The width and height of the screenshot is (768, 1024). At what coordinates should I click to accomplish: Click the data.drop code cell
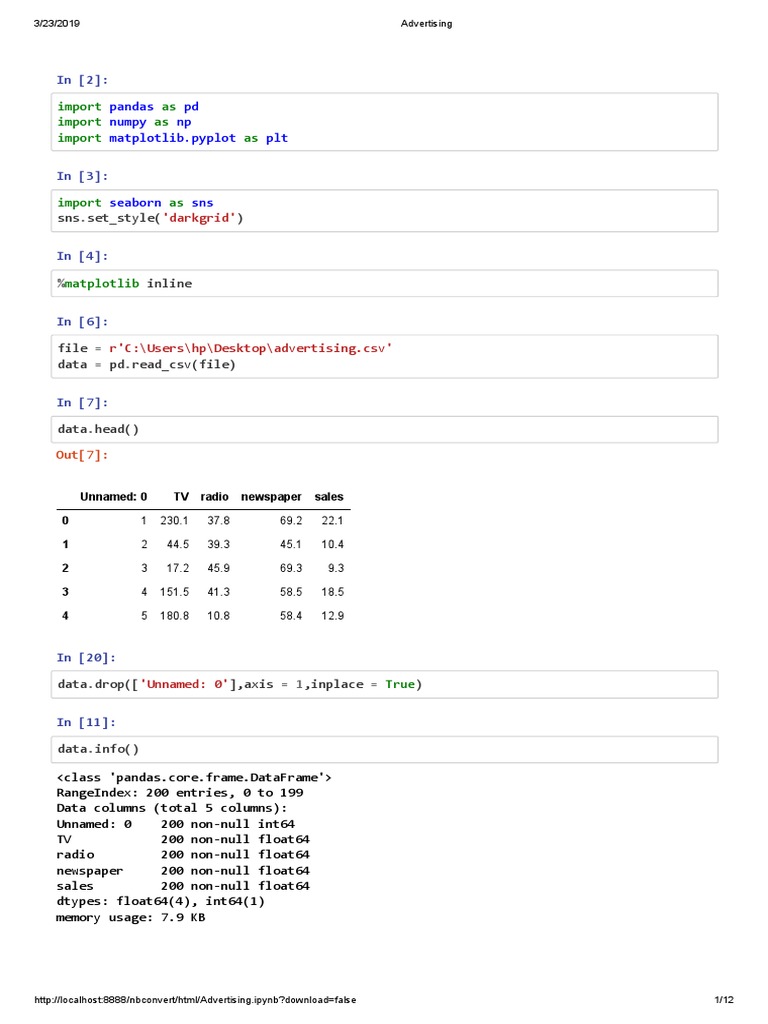384,684
